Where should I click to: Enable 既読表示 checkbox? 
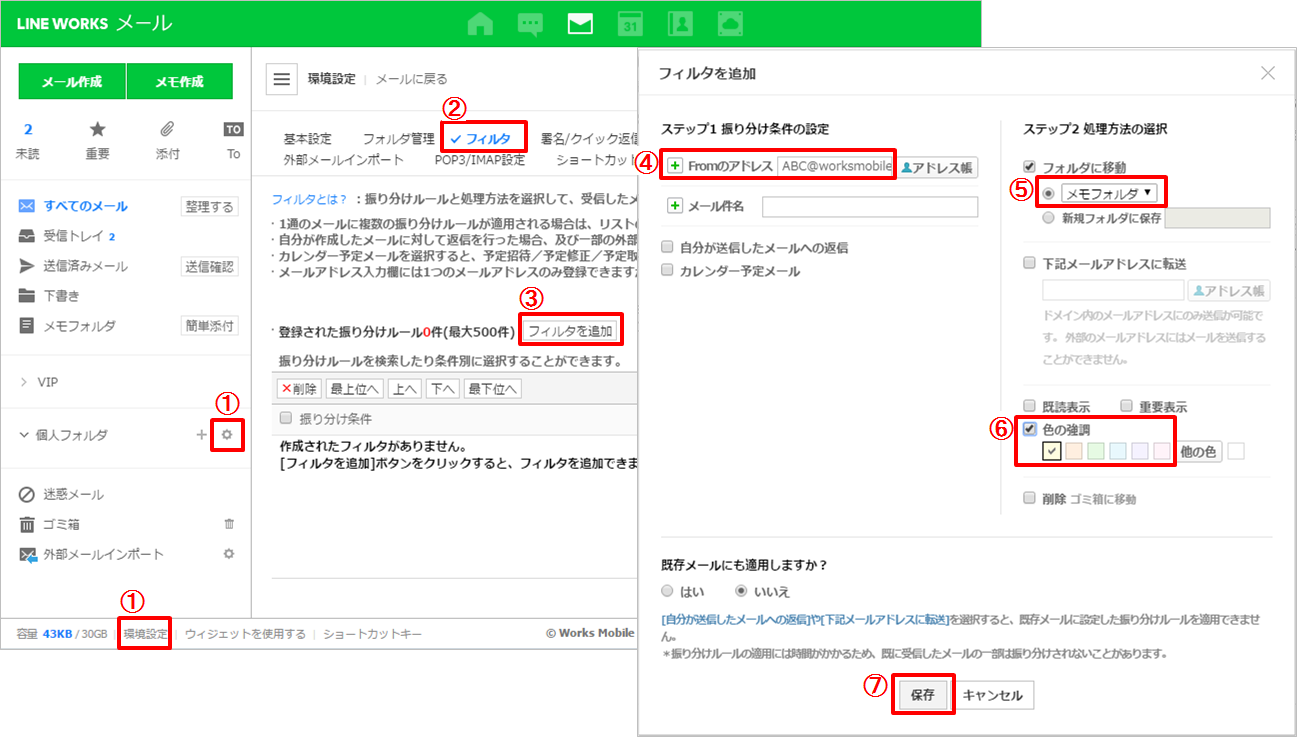1030,407
